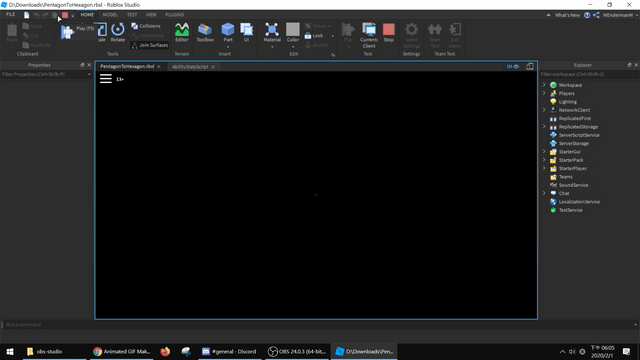The width and height of the screenshot is (640, 360).
Task: Open the in-game hamburger menu
Action: (x=106, y=79)
